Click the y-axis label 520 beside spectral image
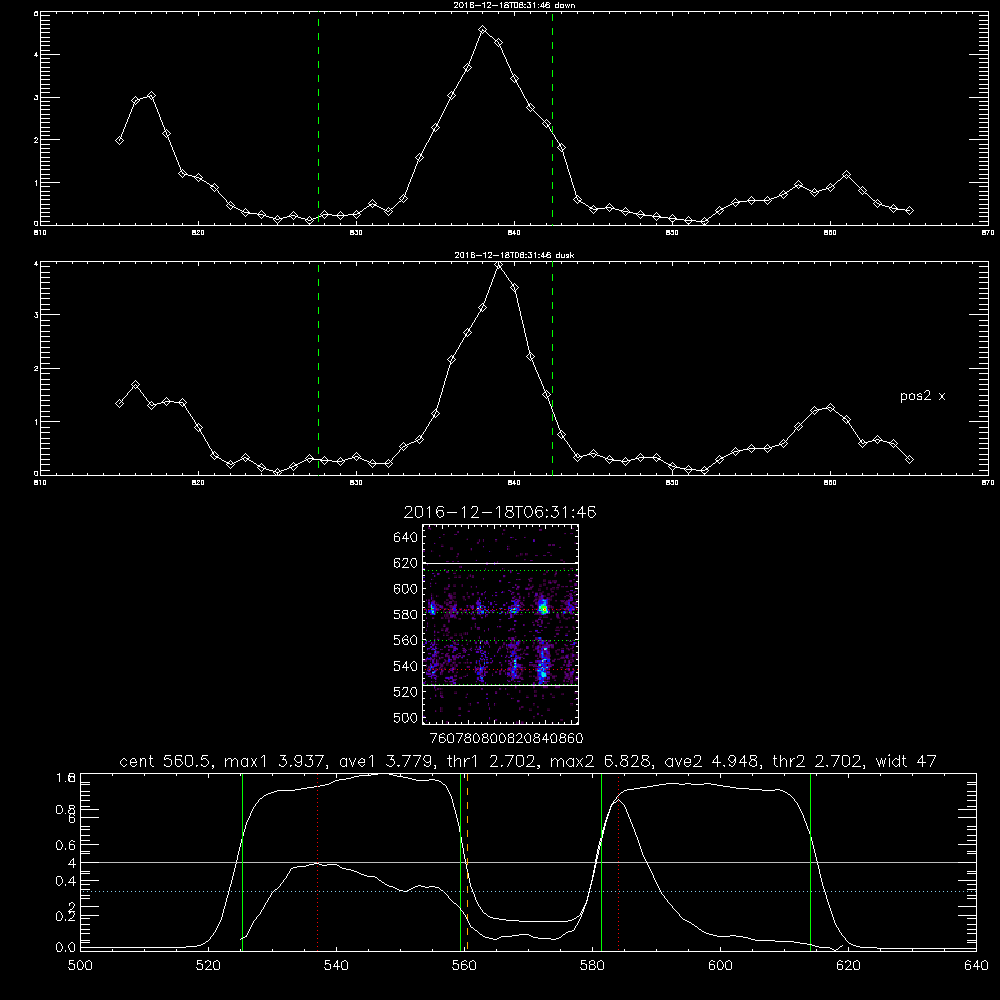 click(x=406, y=692)
